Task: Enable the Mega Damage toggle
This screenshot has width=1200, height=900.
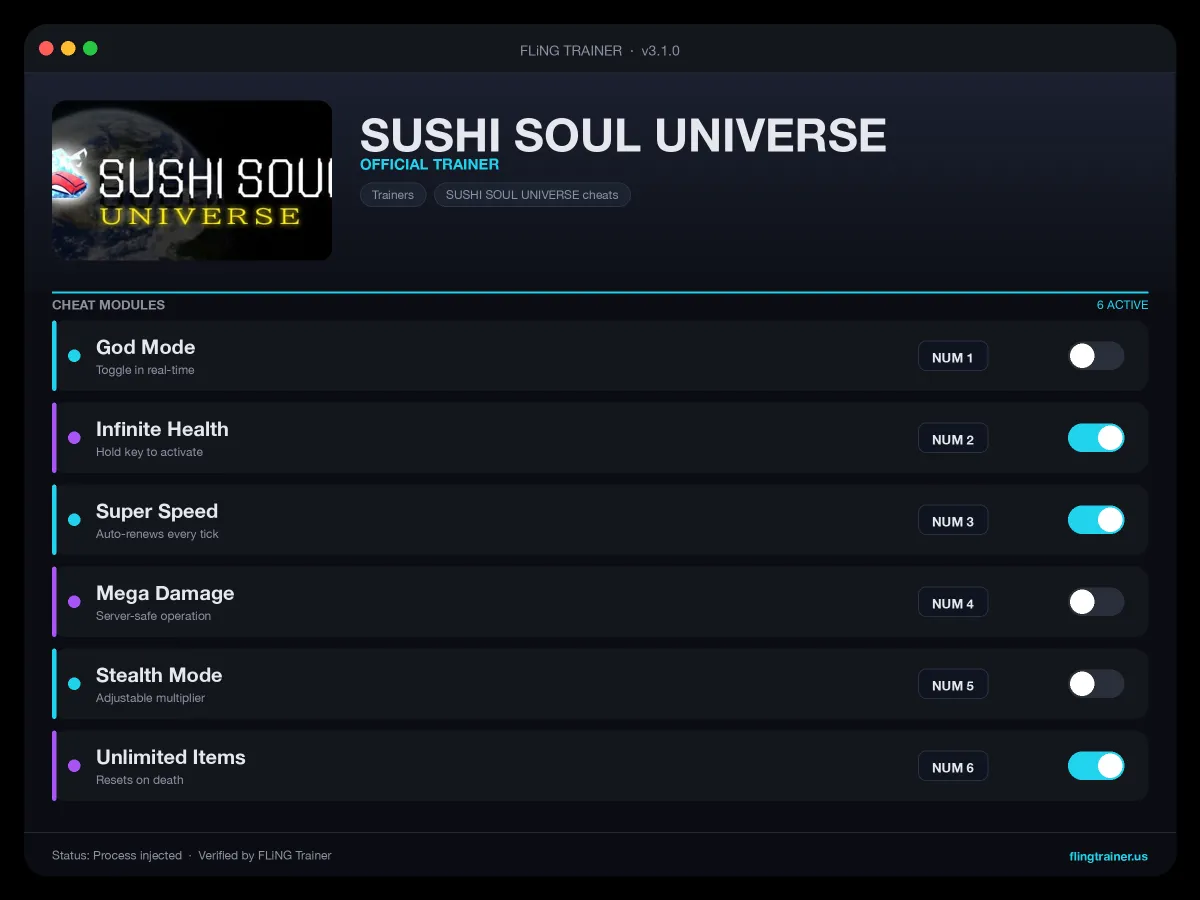Action: coord(1096,602)
